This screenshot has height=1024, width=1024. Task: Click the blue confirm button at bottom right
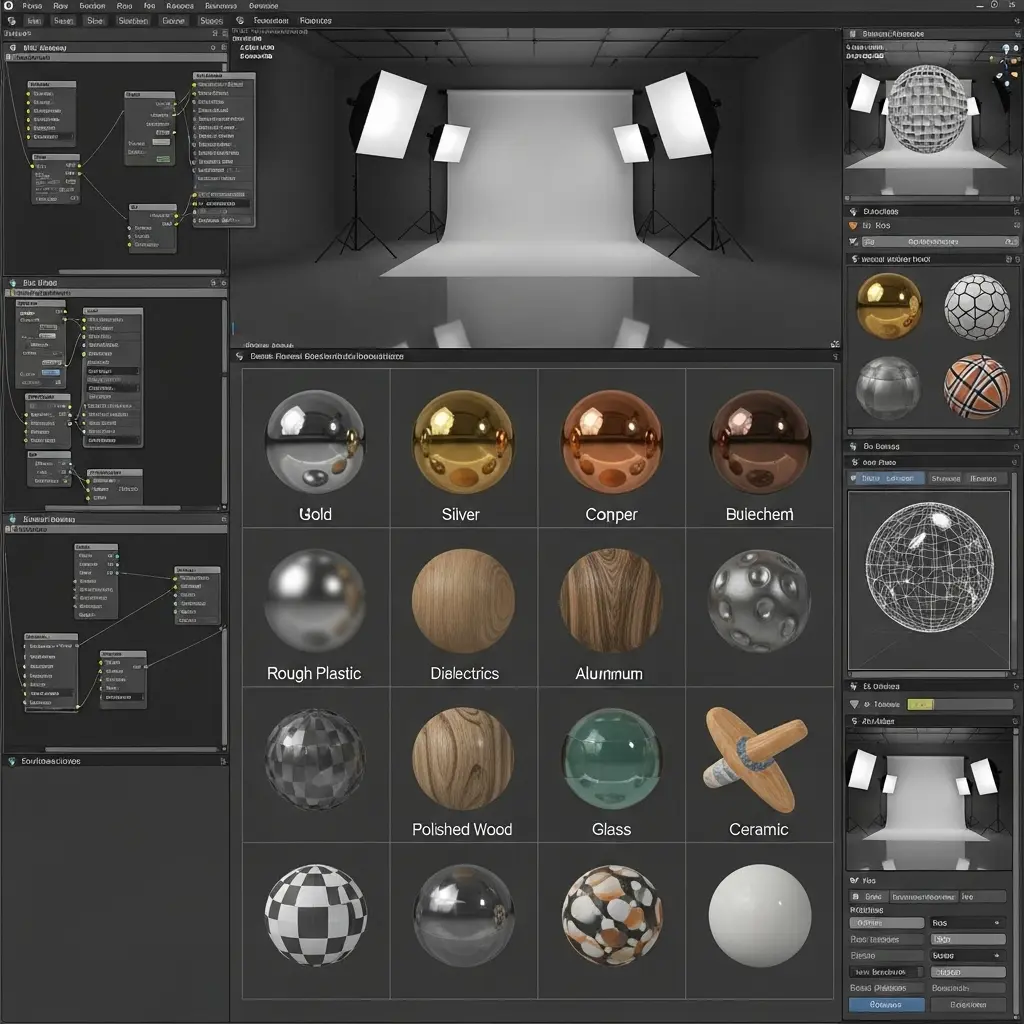(887, 1004)
